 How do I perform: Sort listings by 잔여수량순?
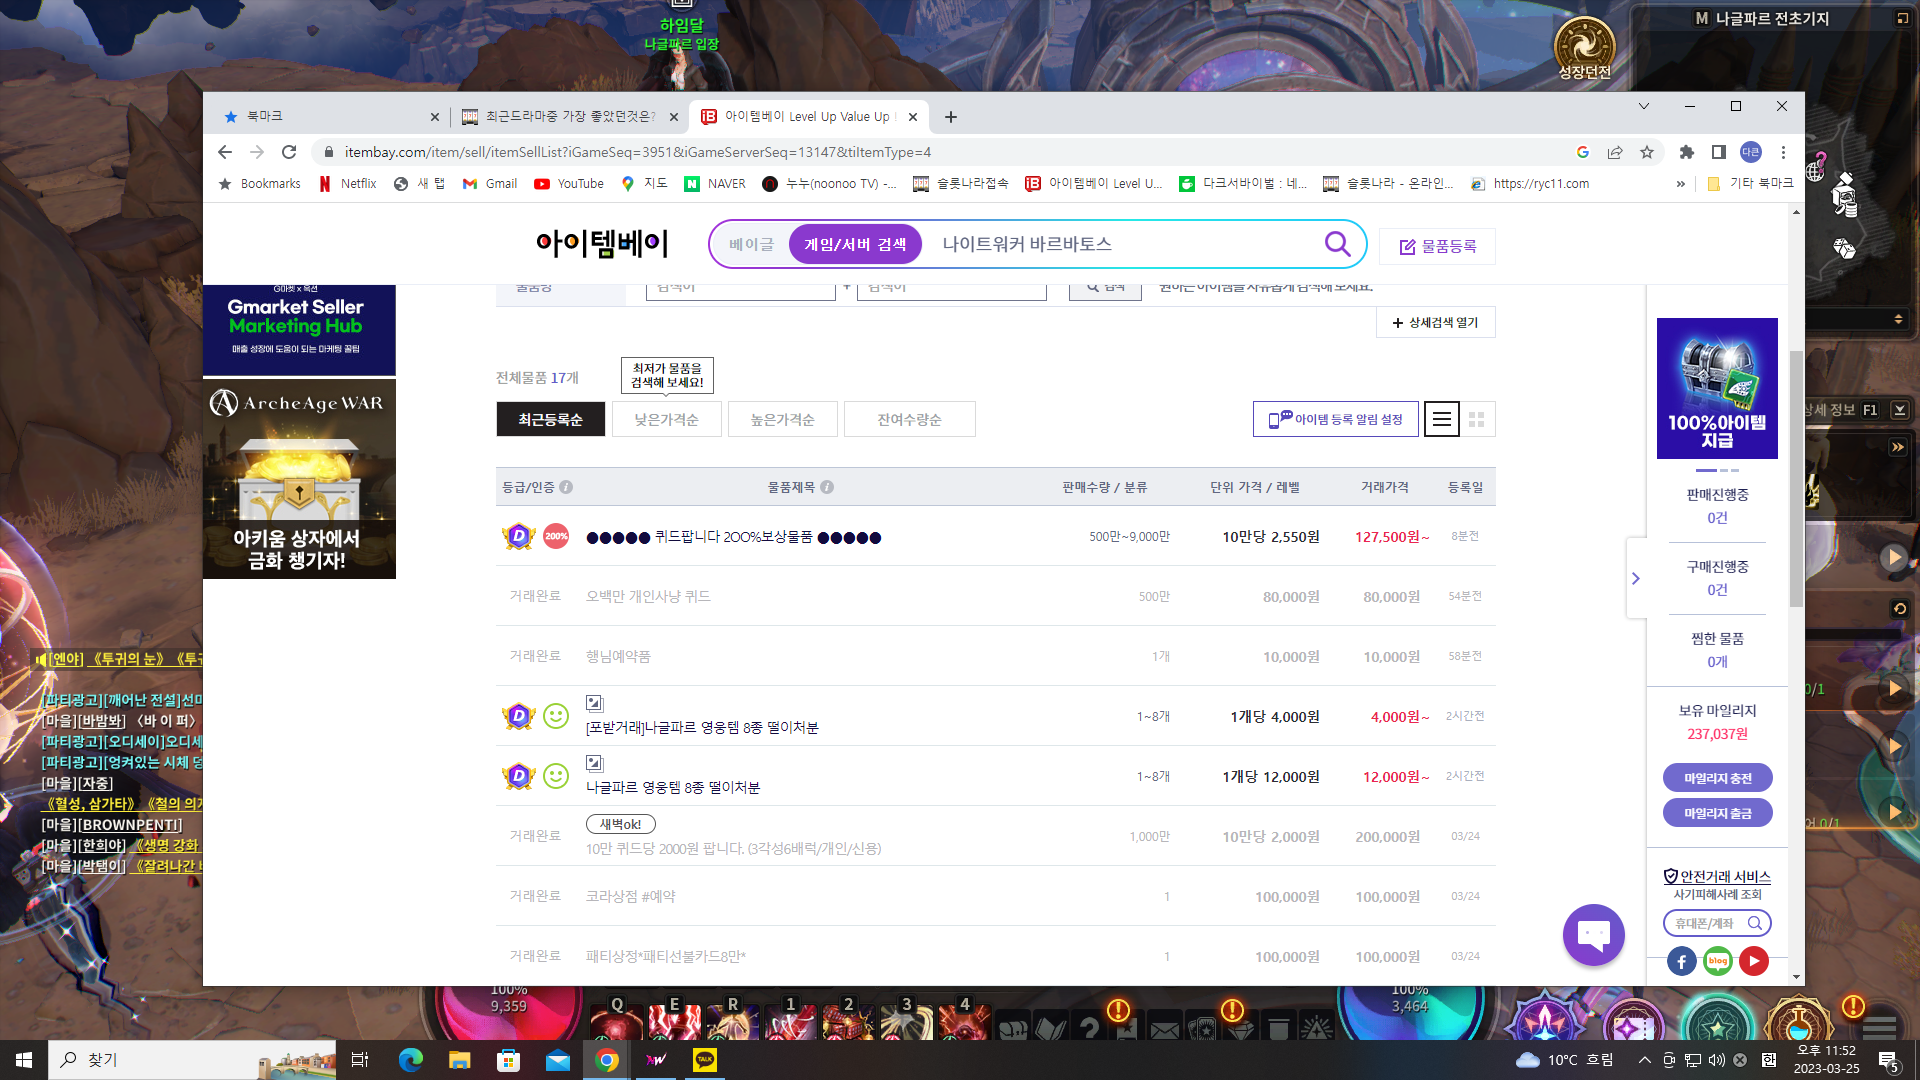(x=910, y=420)
